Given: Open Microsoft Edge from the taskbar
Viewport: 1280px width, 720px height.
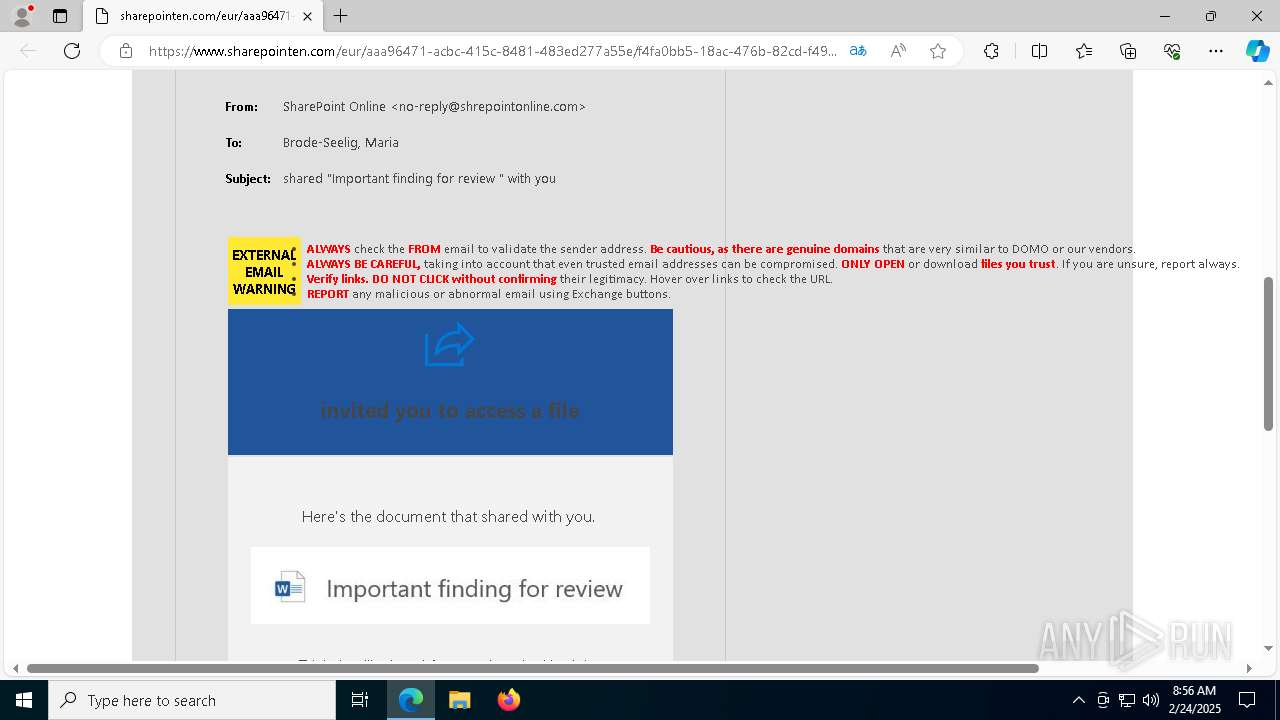Looking at the screenshot, I should 411,700.
